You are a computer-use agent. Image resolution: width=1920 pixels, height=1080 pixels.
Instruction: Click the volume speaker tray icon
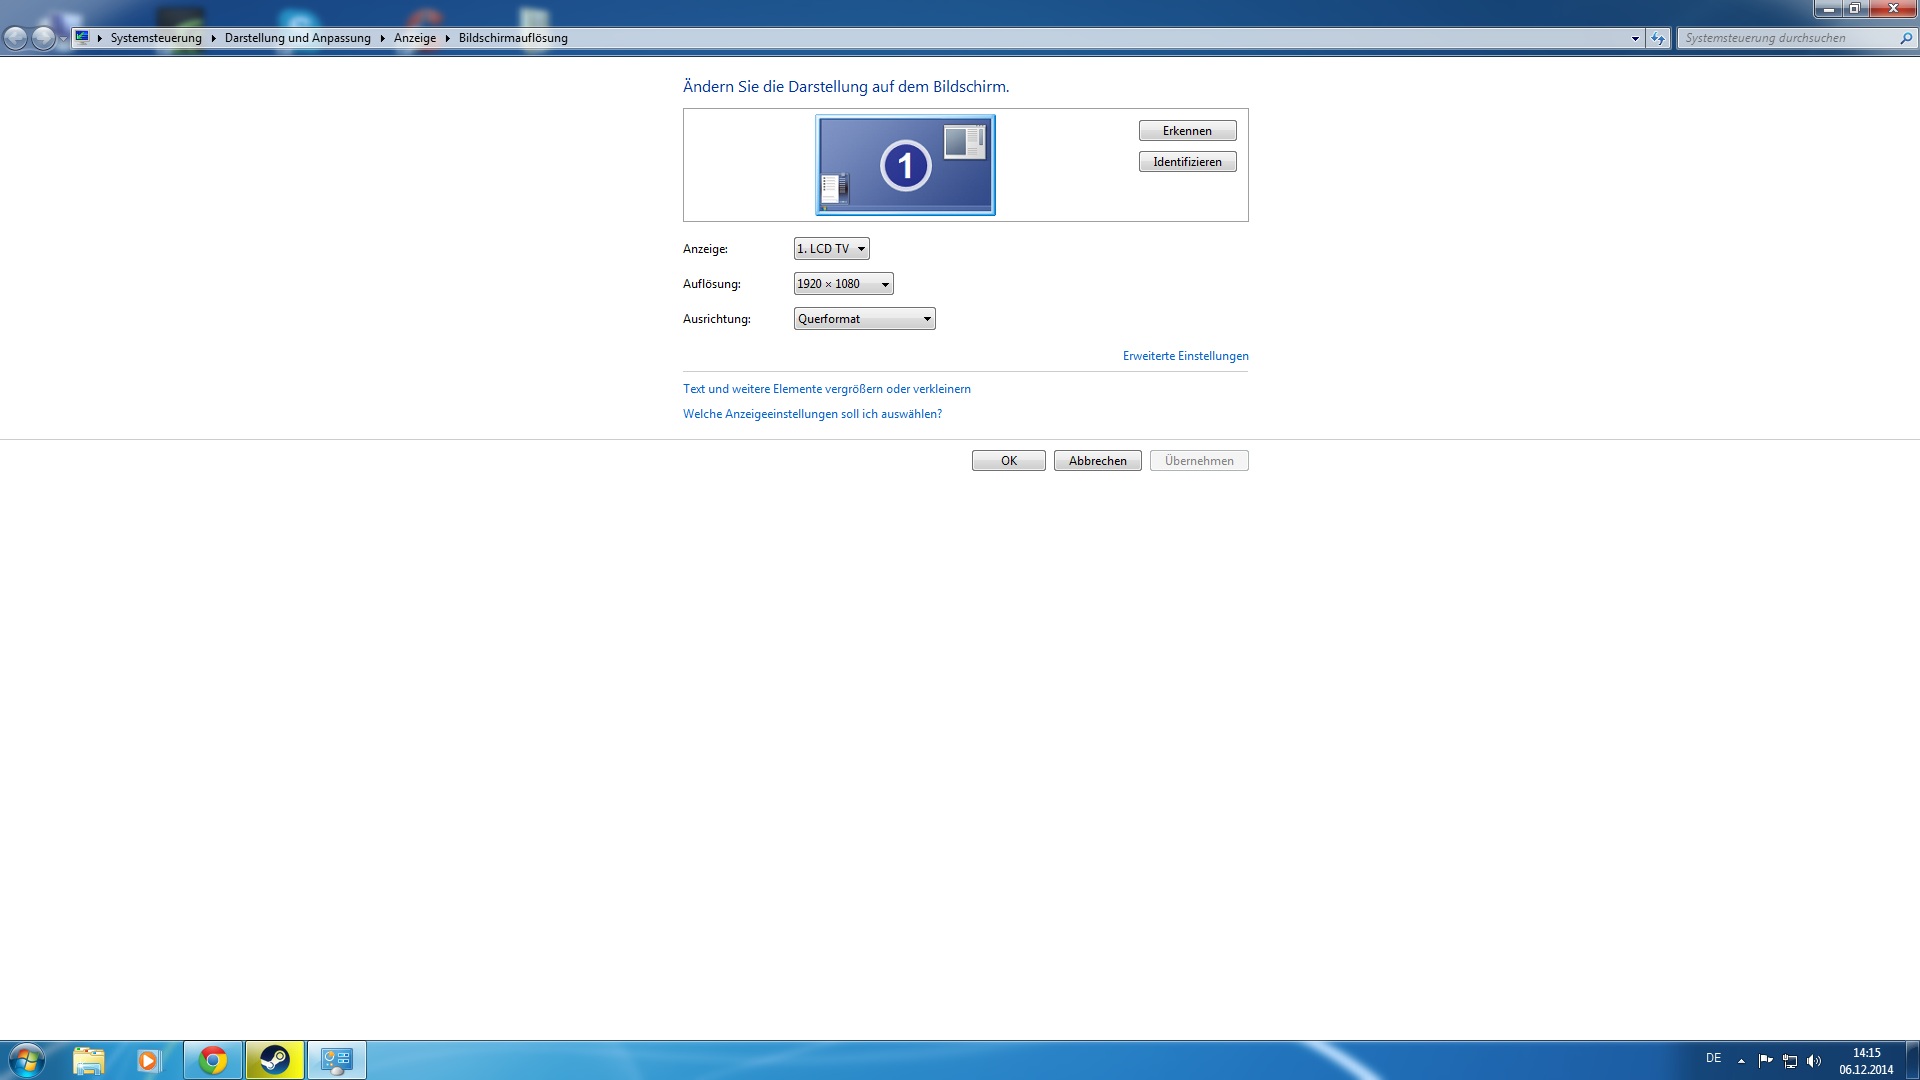coord(1814,1061)
